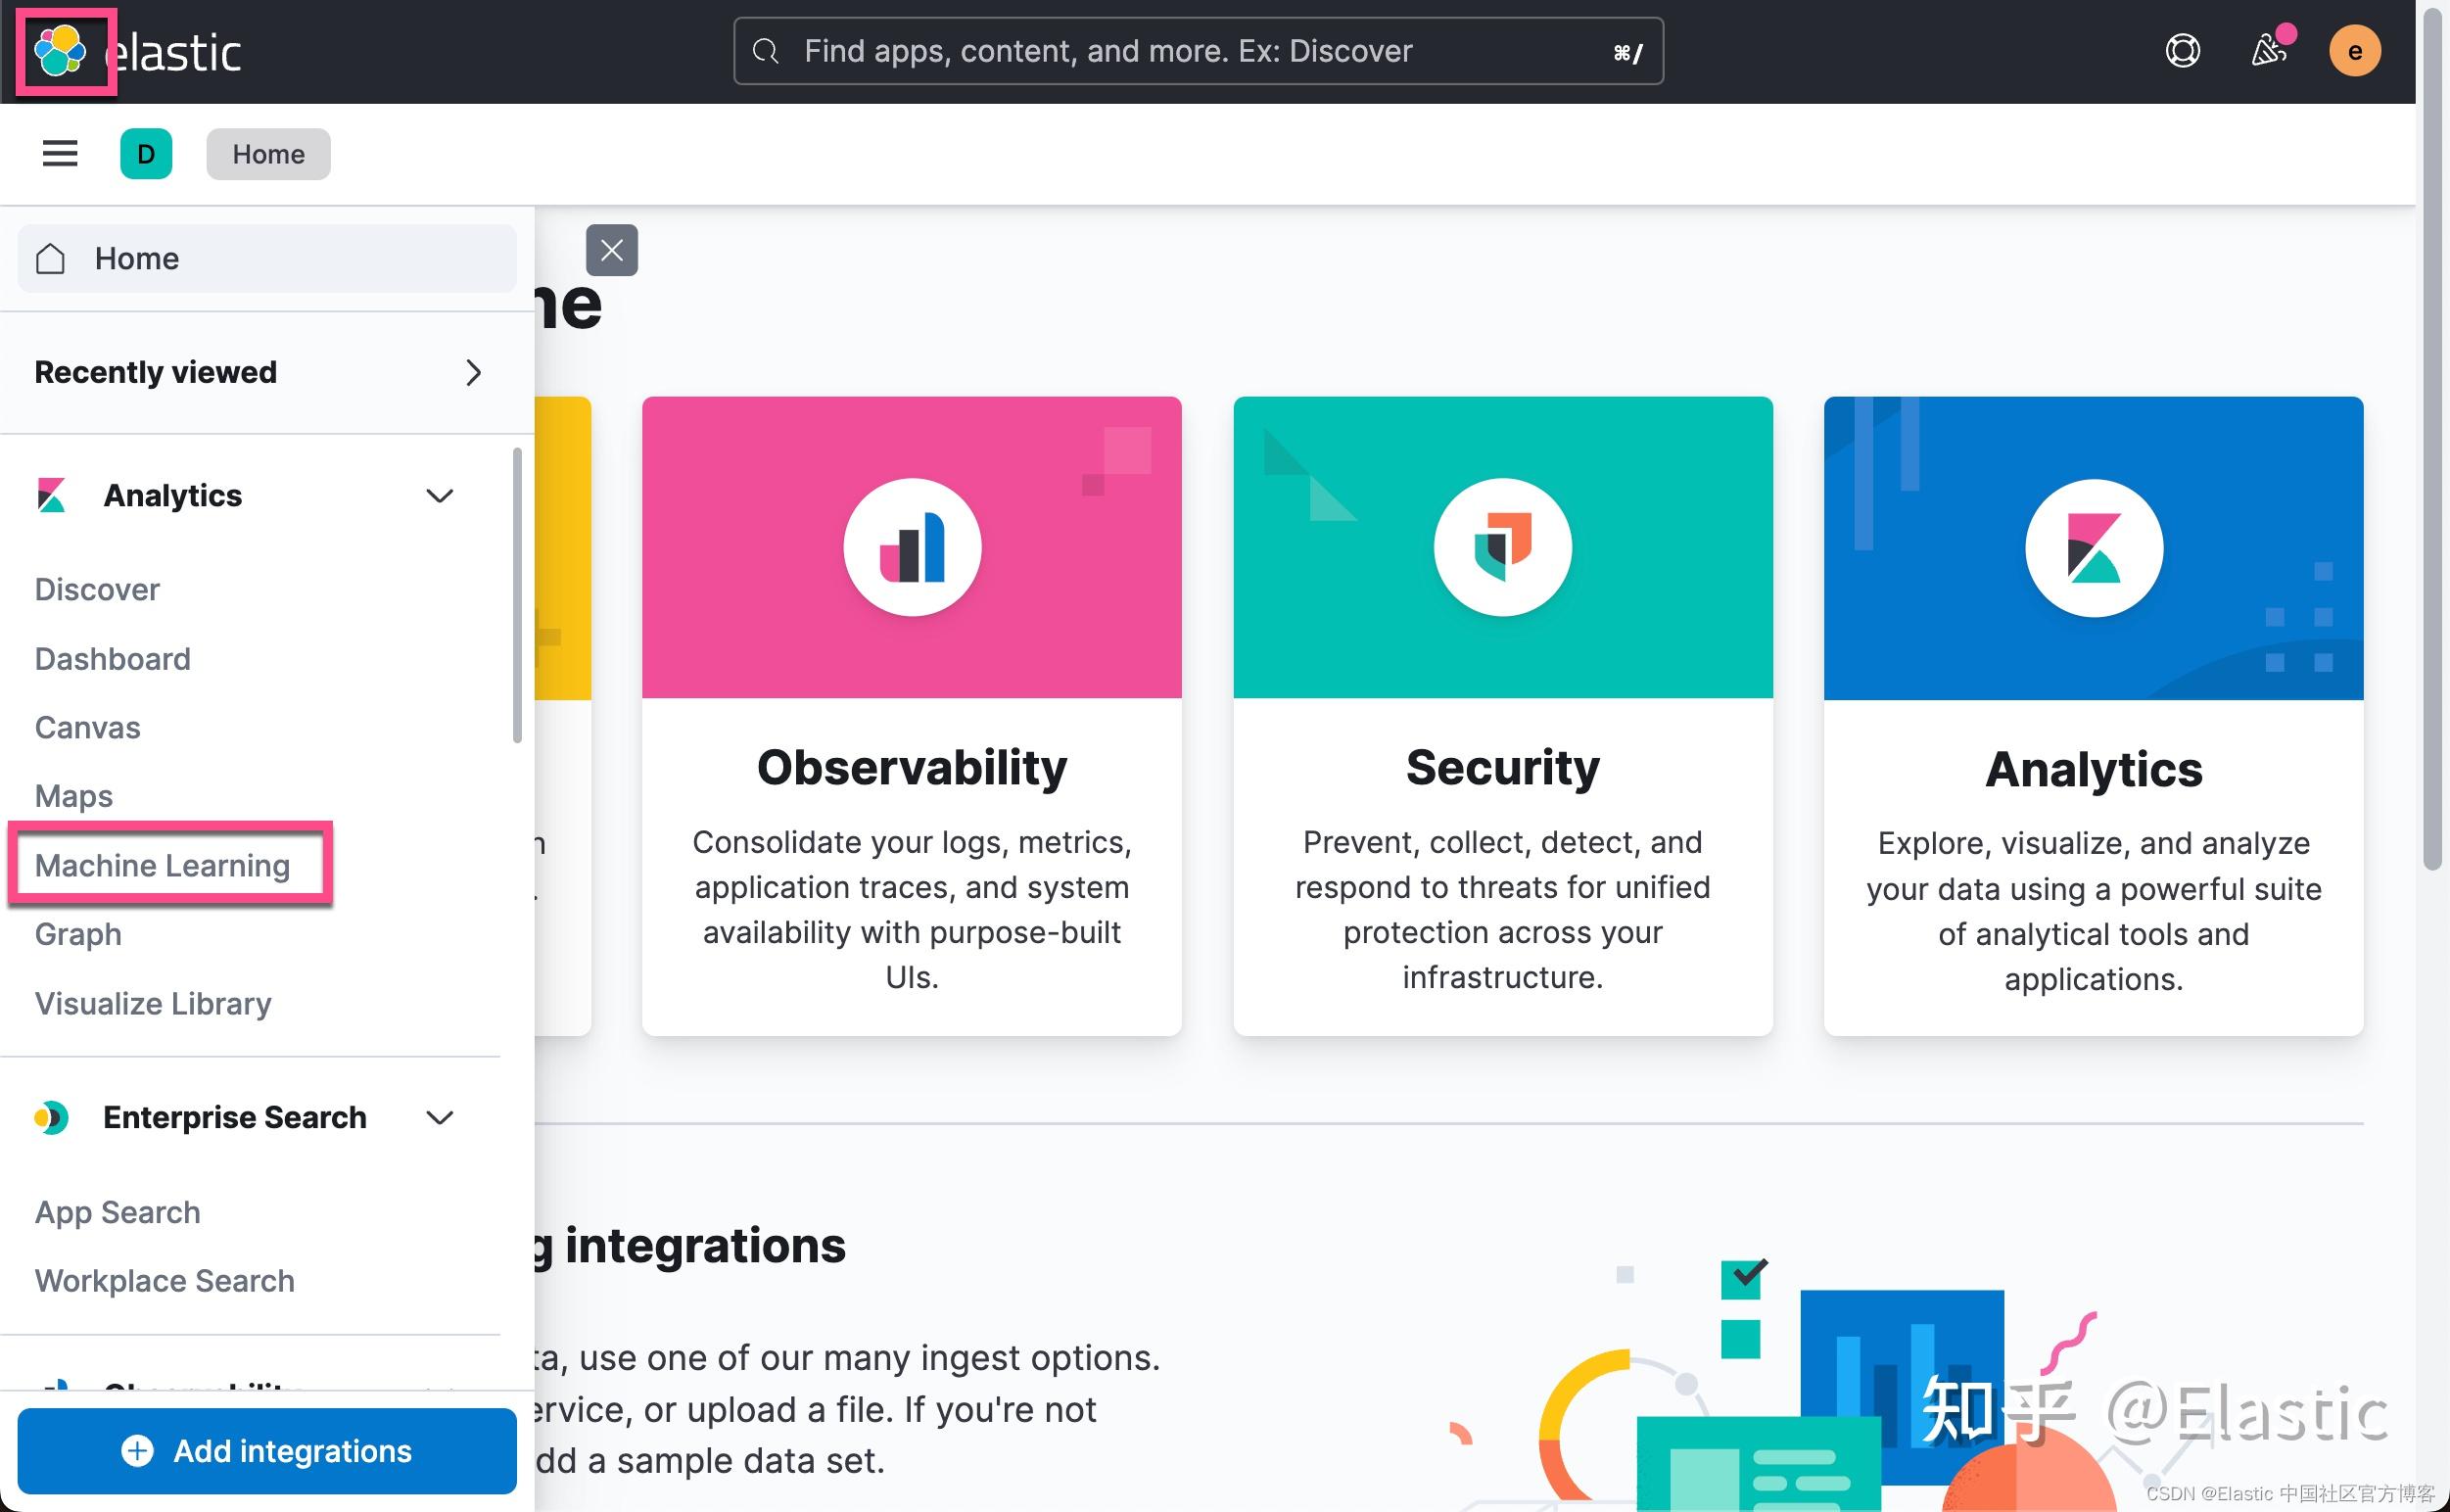Click the notifications bell icon

2268,50
